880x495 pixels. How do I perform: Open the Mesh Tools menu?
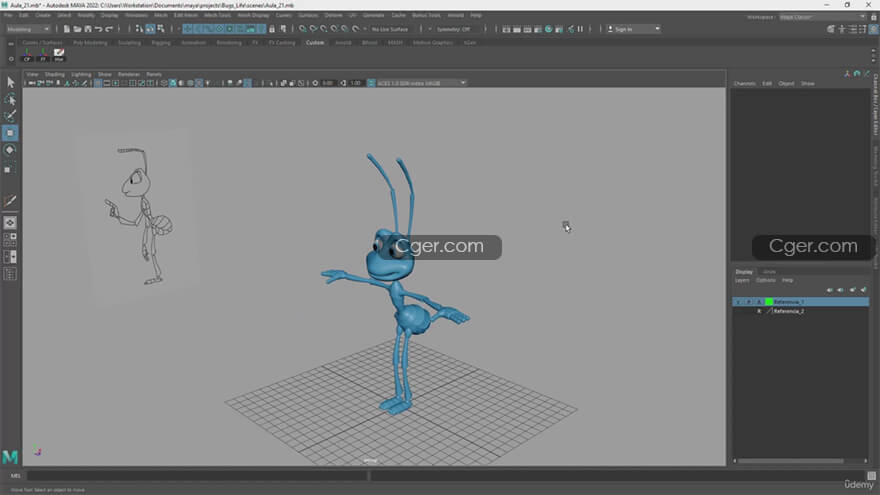217,15
